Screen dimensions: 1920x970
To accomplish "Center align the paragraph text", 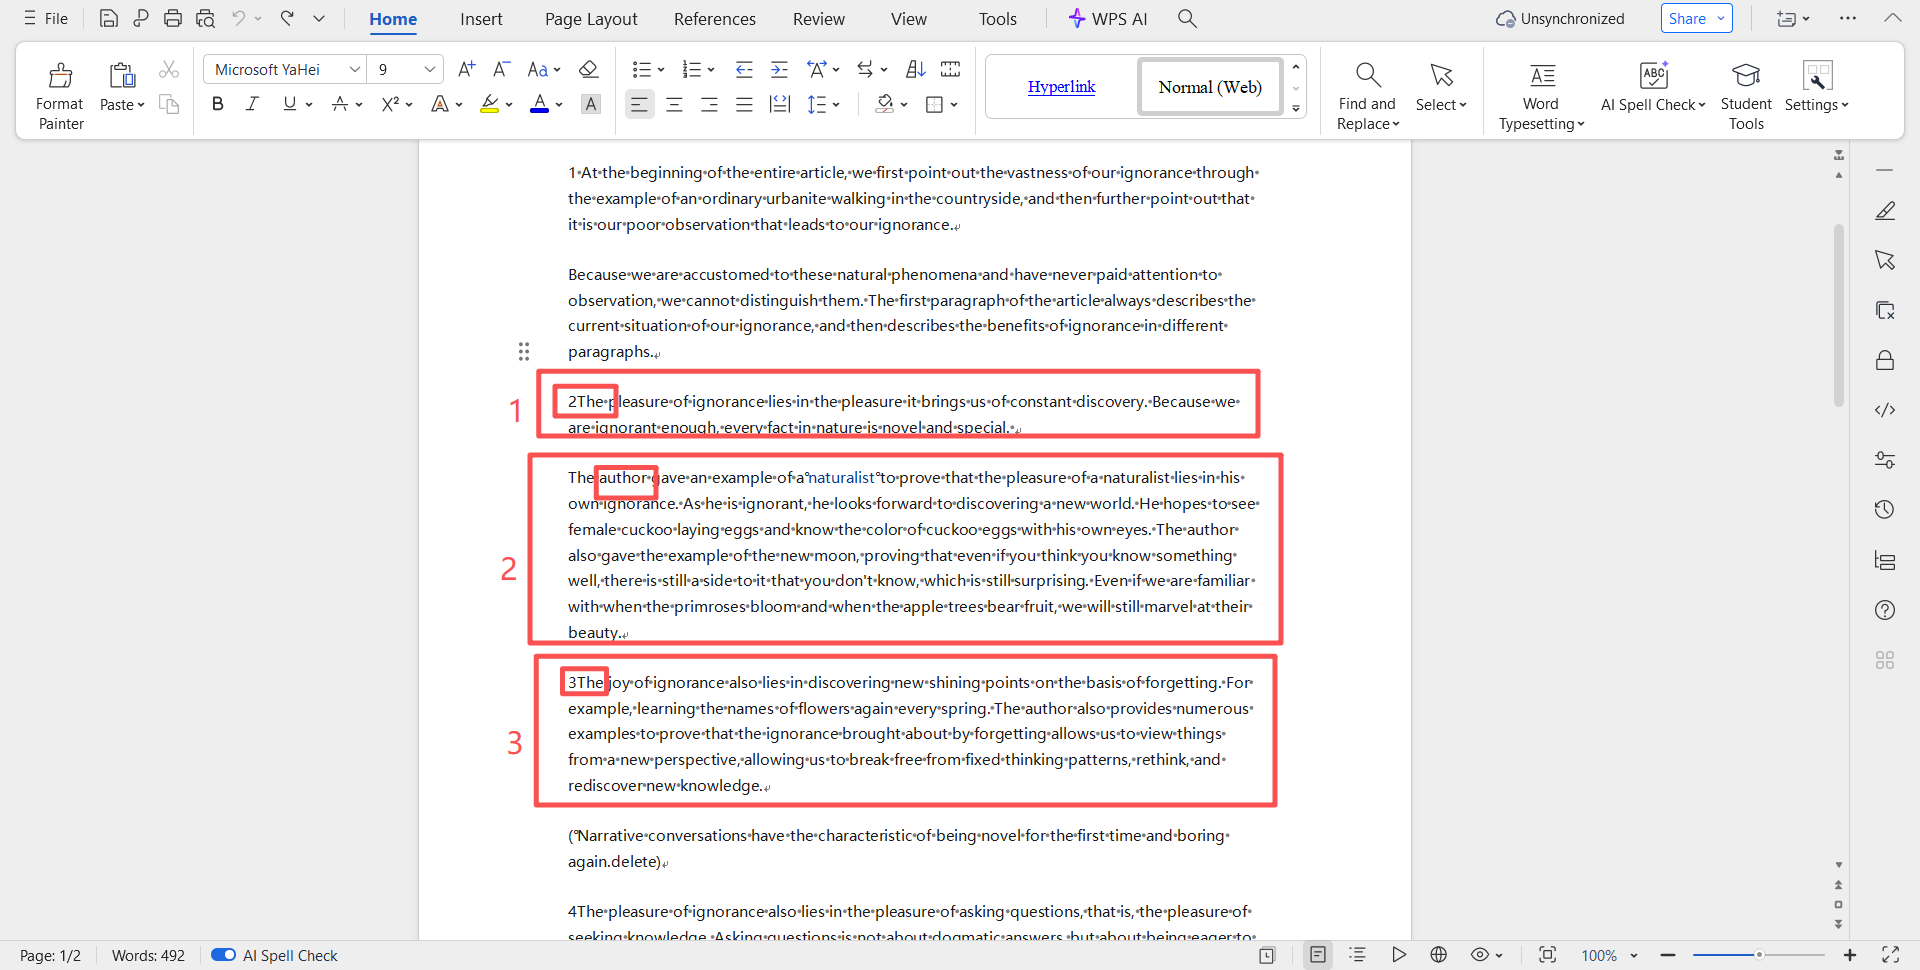I will 674,104.
